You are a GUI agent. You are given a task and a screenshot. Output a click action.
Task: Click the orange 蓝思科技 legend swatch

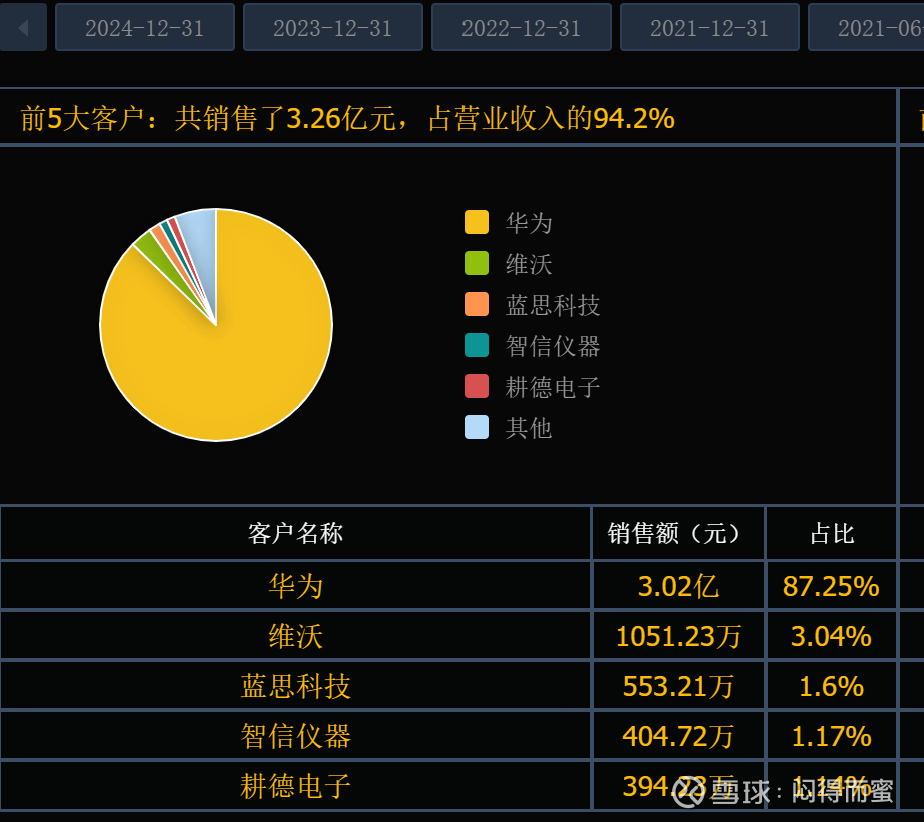(477, 304)
